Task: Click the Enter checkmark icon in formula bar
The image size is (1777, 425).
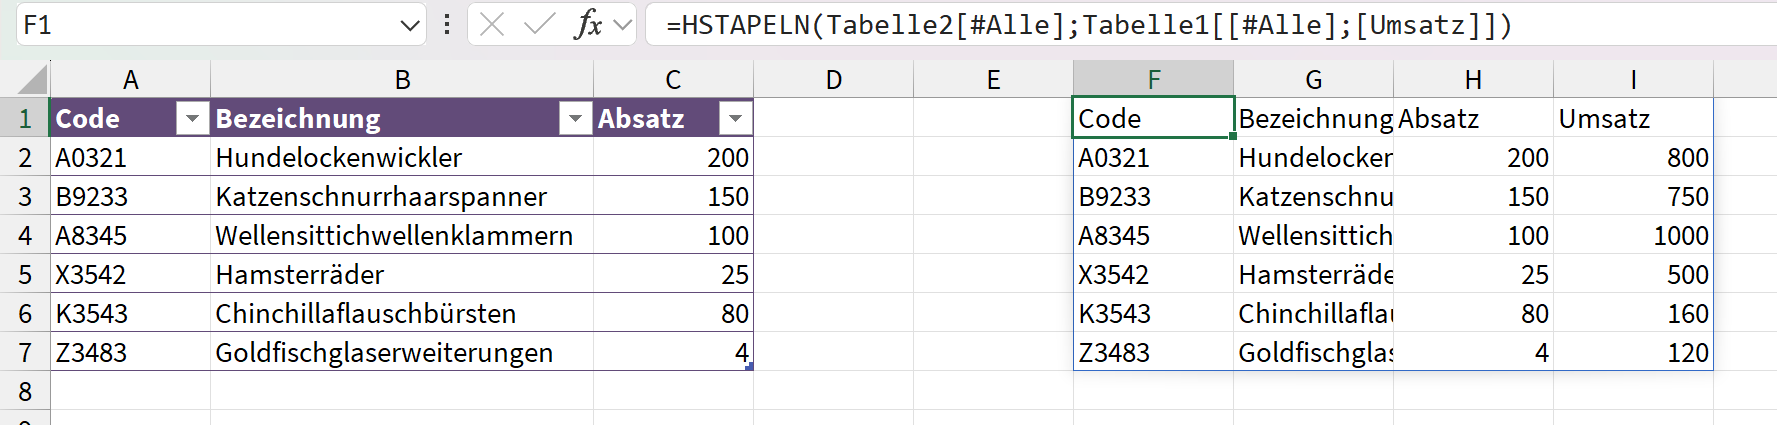Action: pyautogui.click(x=539, y=25)
